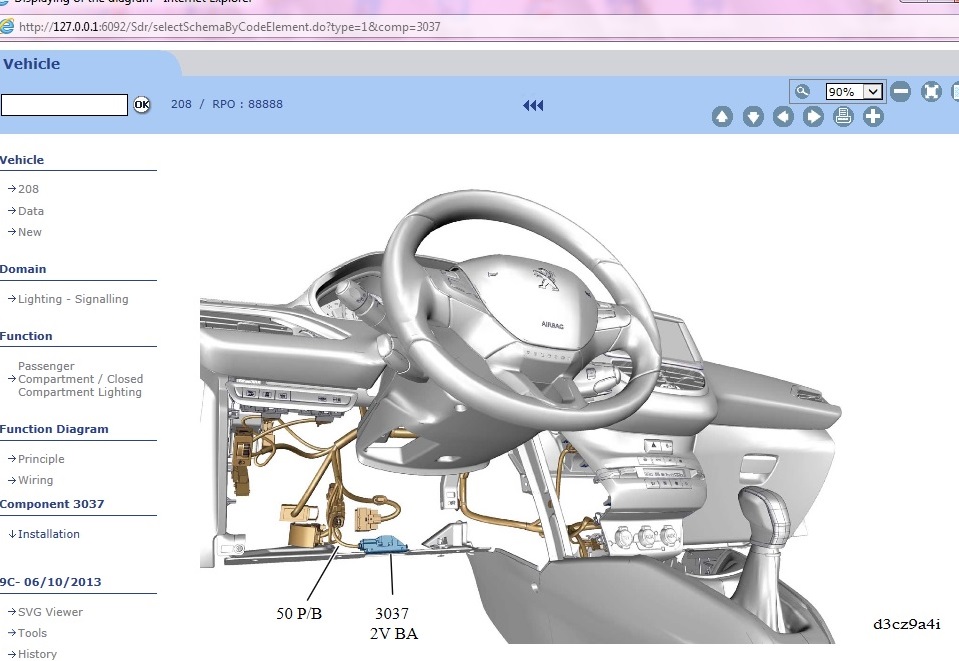The image size is (959, 661).
Task: Click the plus icon beside printer
Action: click(x=873, y=116)
